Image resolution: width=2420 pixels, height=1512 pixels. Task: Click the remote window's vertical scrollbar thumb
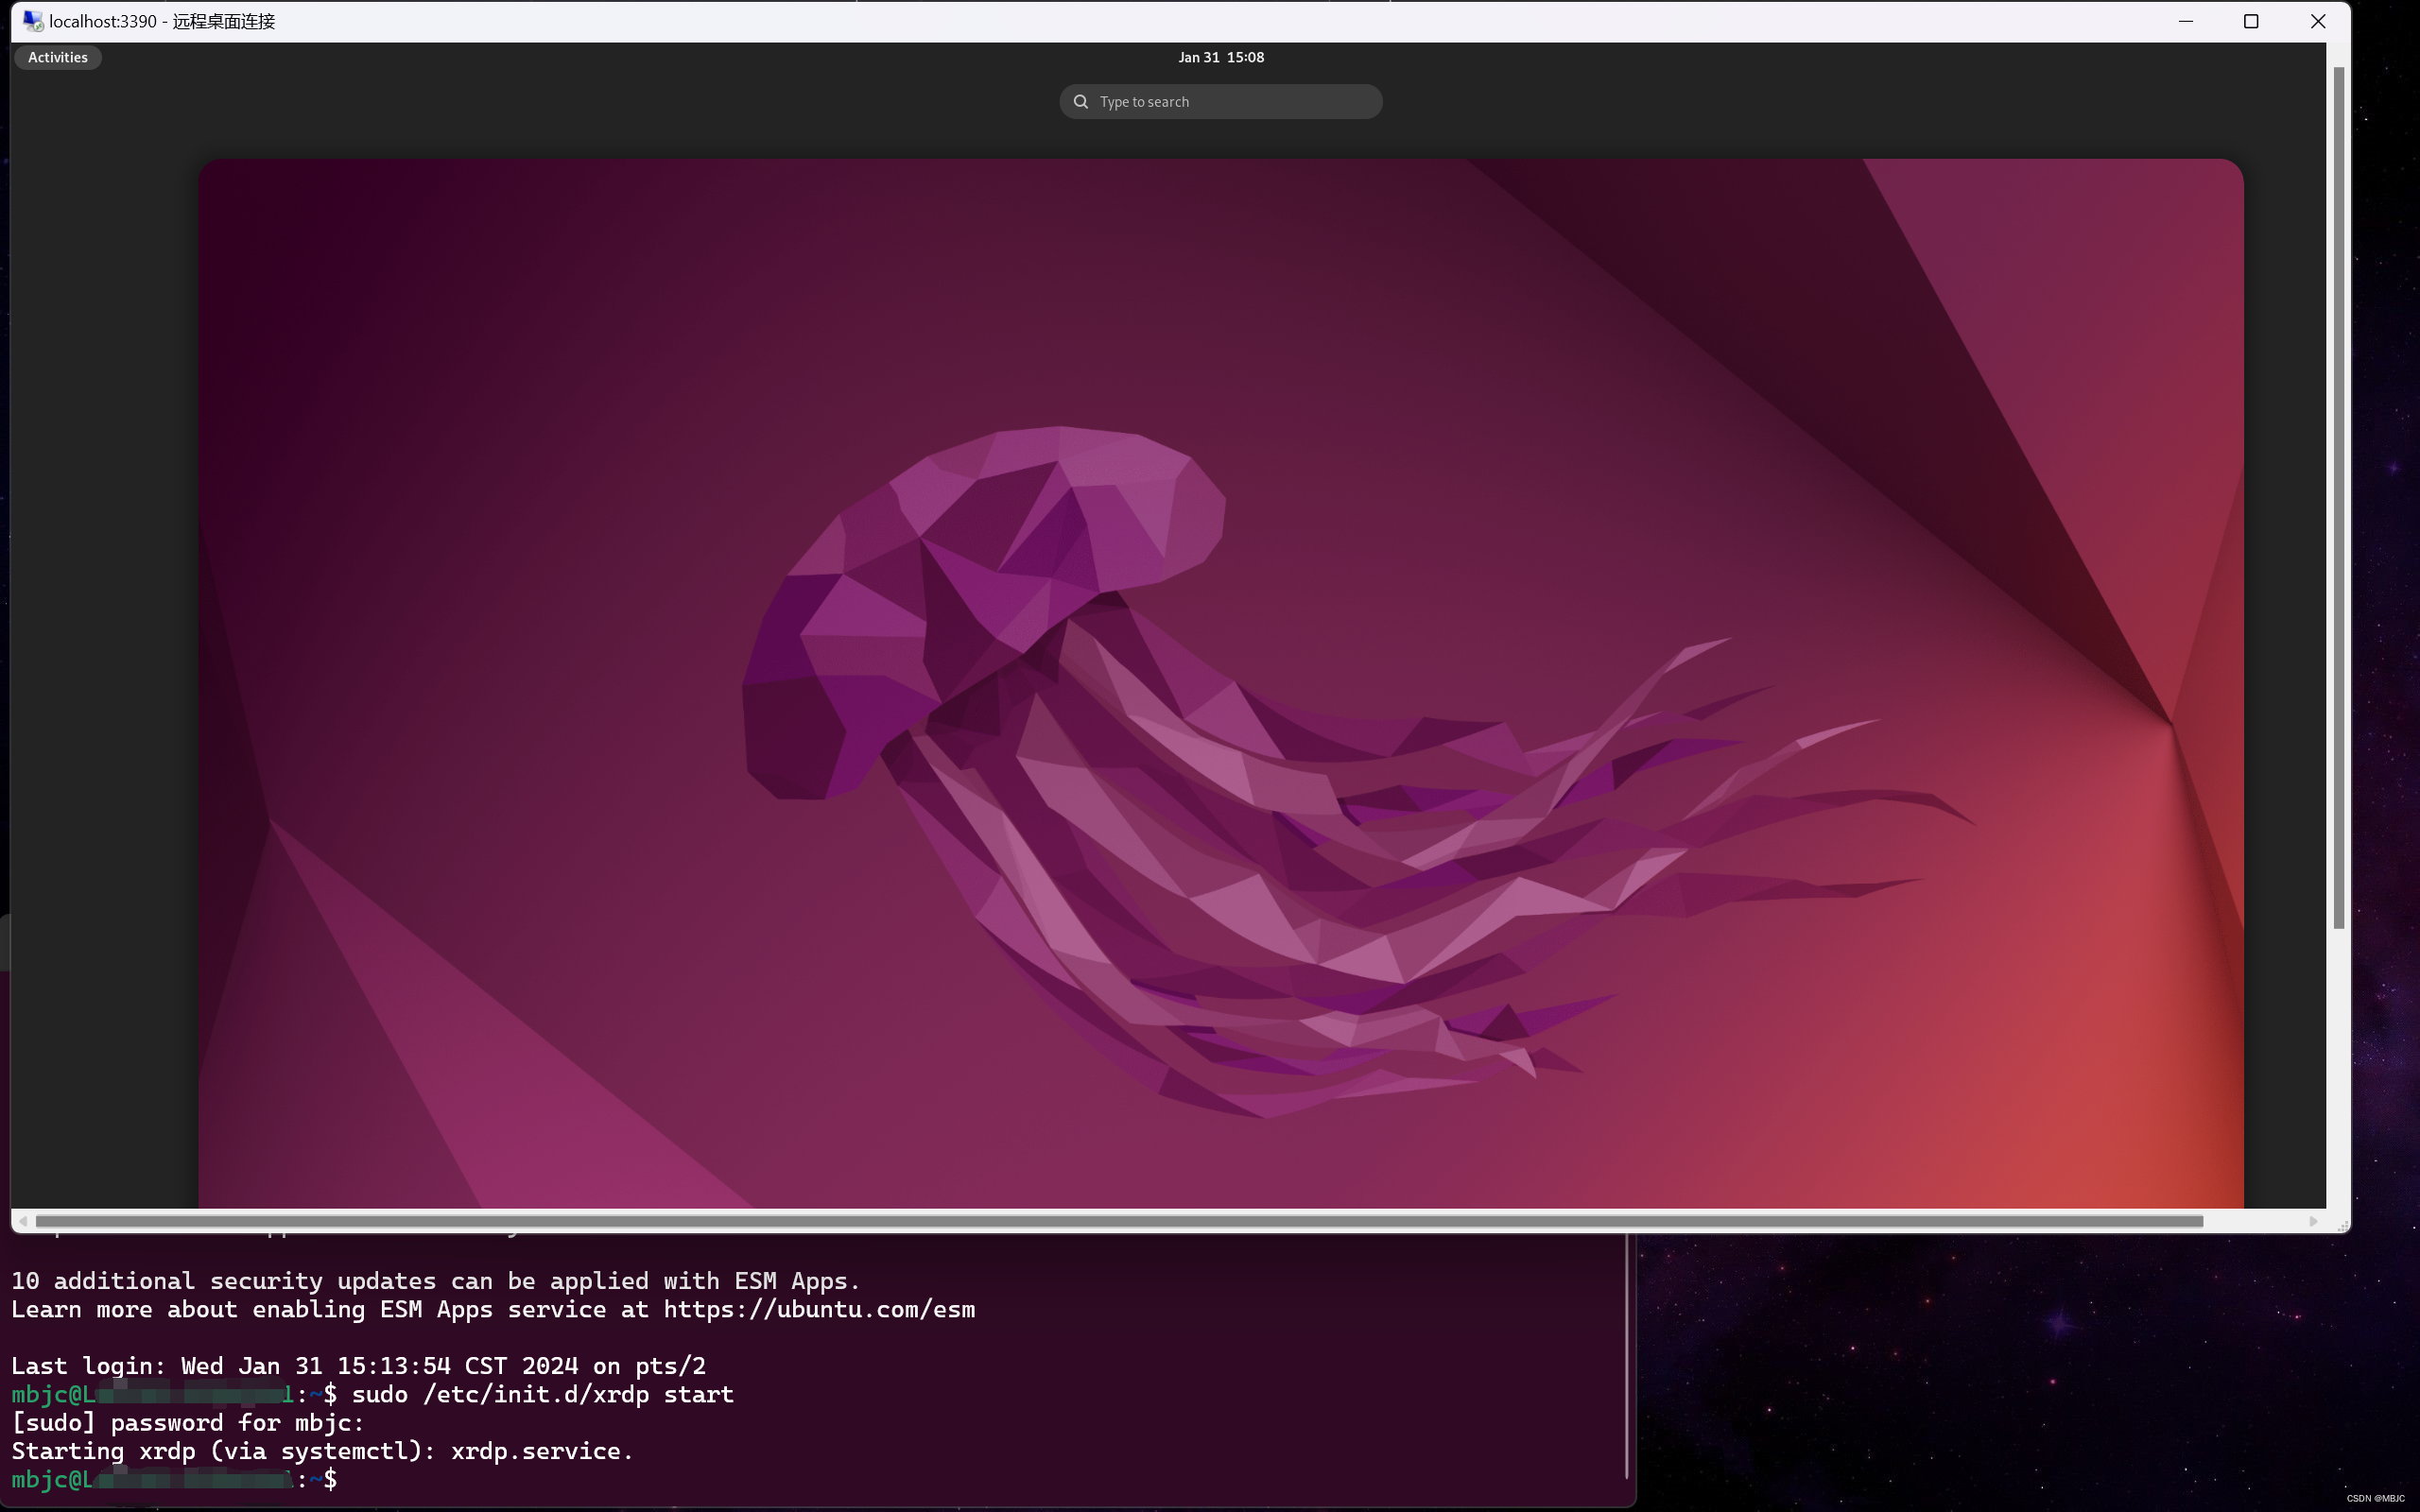tap(2338, 497)
